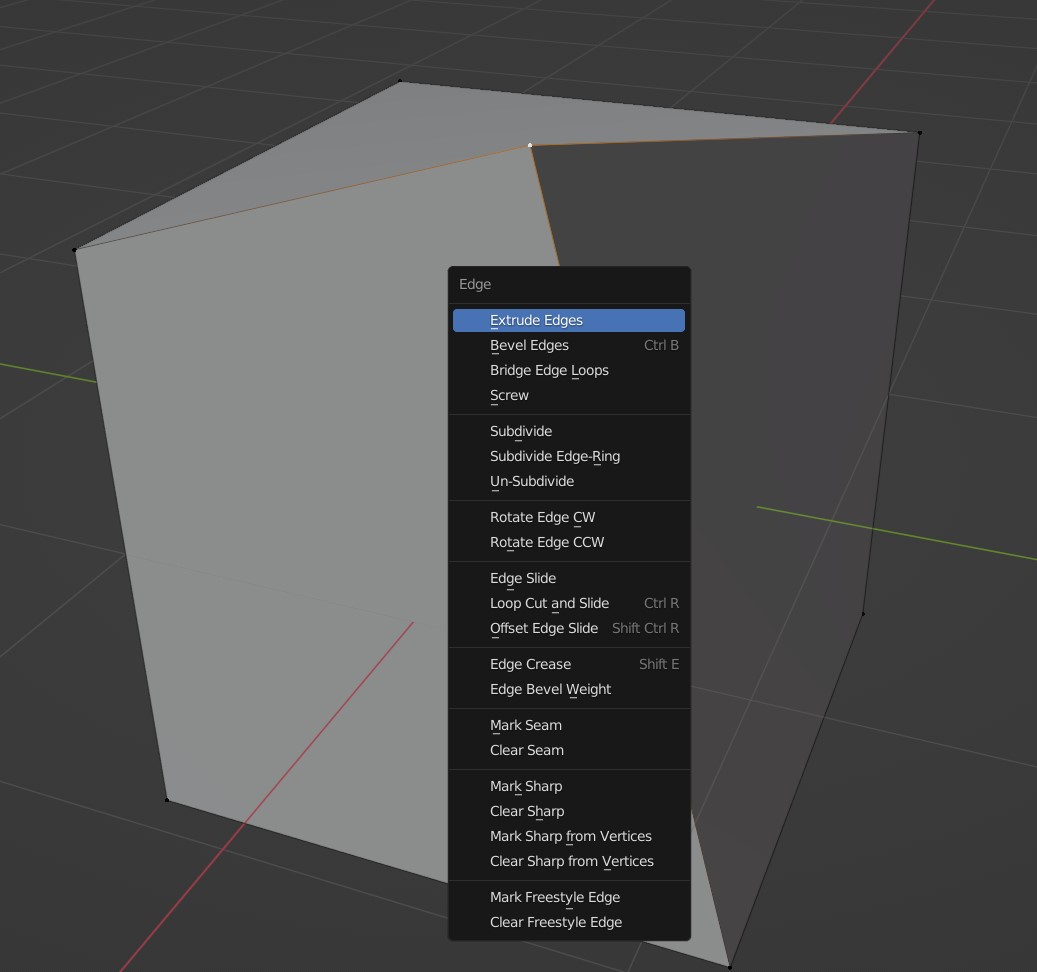Click the Edge Slide entry
Screen dimensions: 1037x972
(569, 578)
